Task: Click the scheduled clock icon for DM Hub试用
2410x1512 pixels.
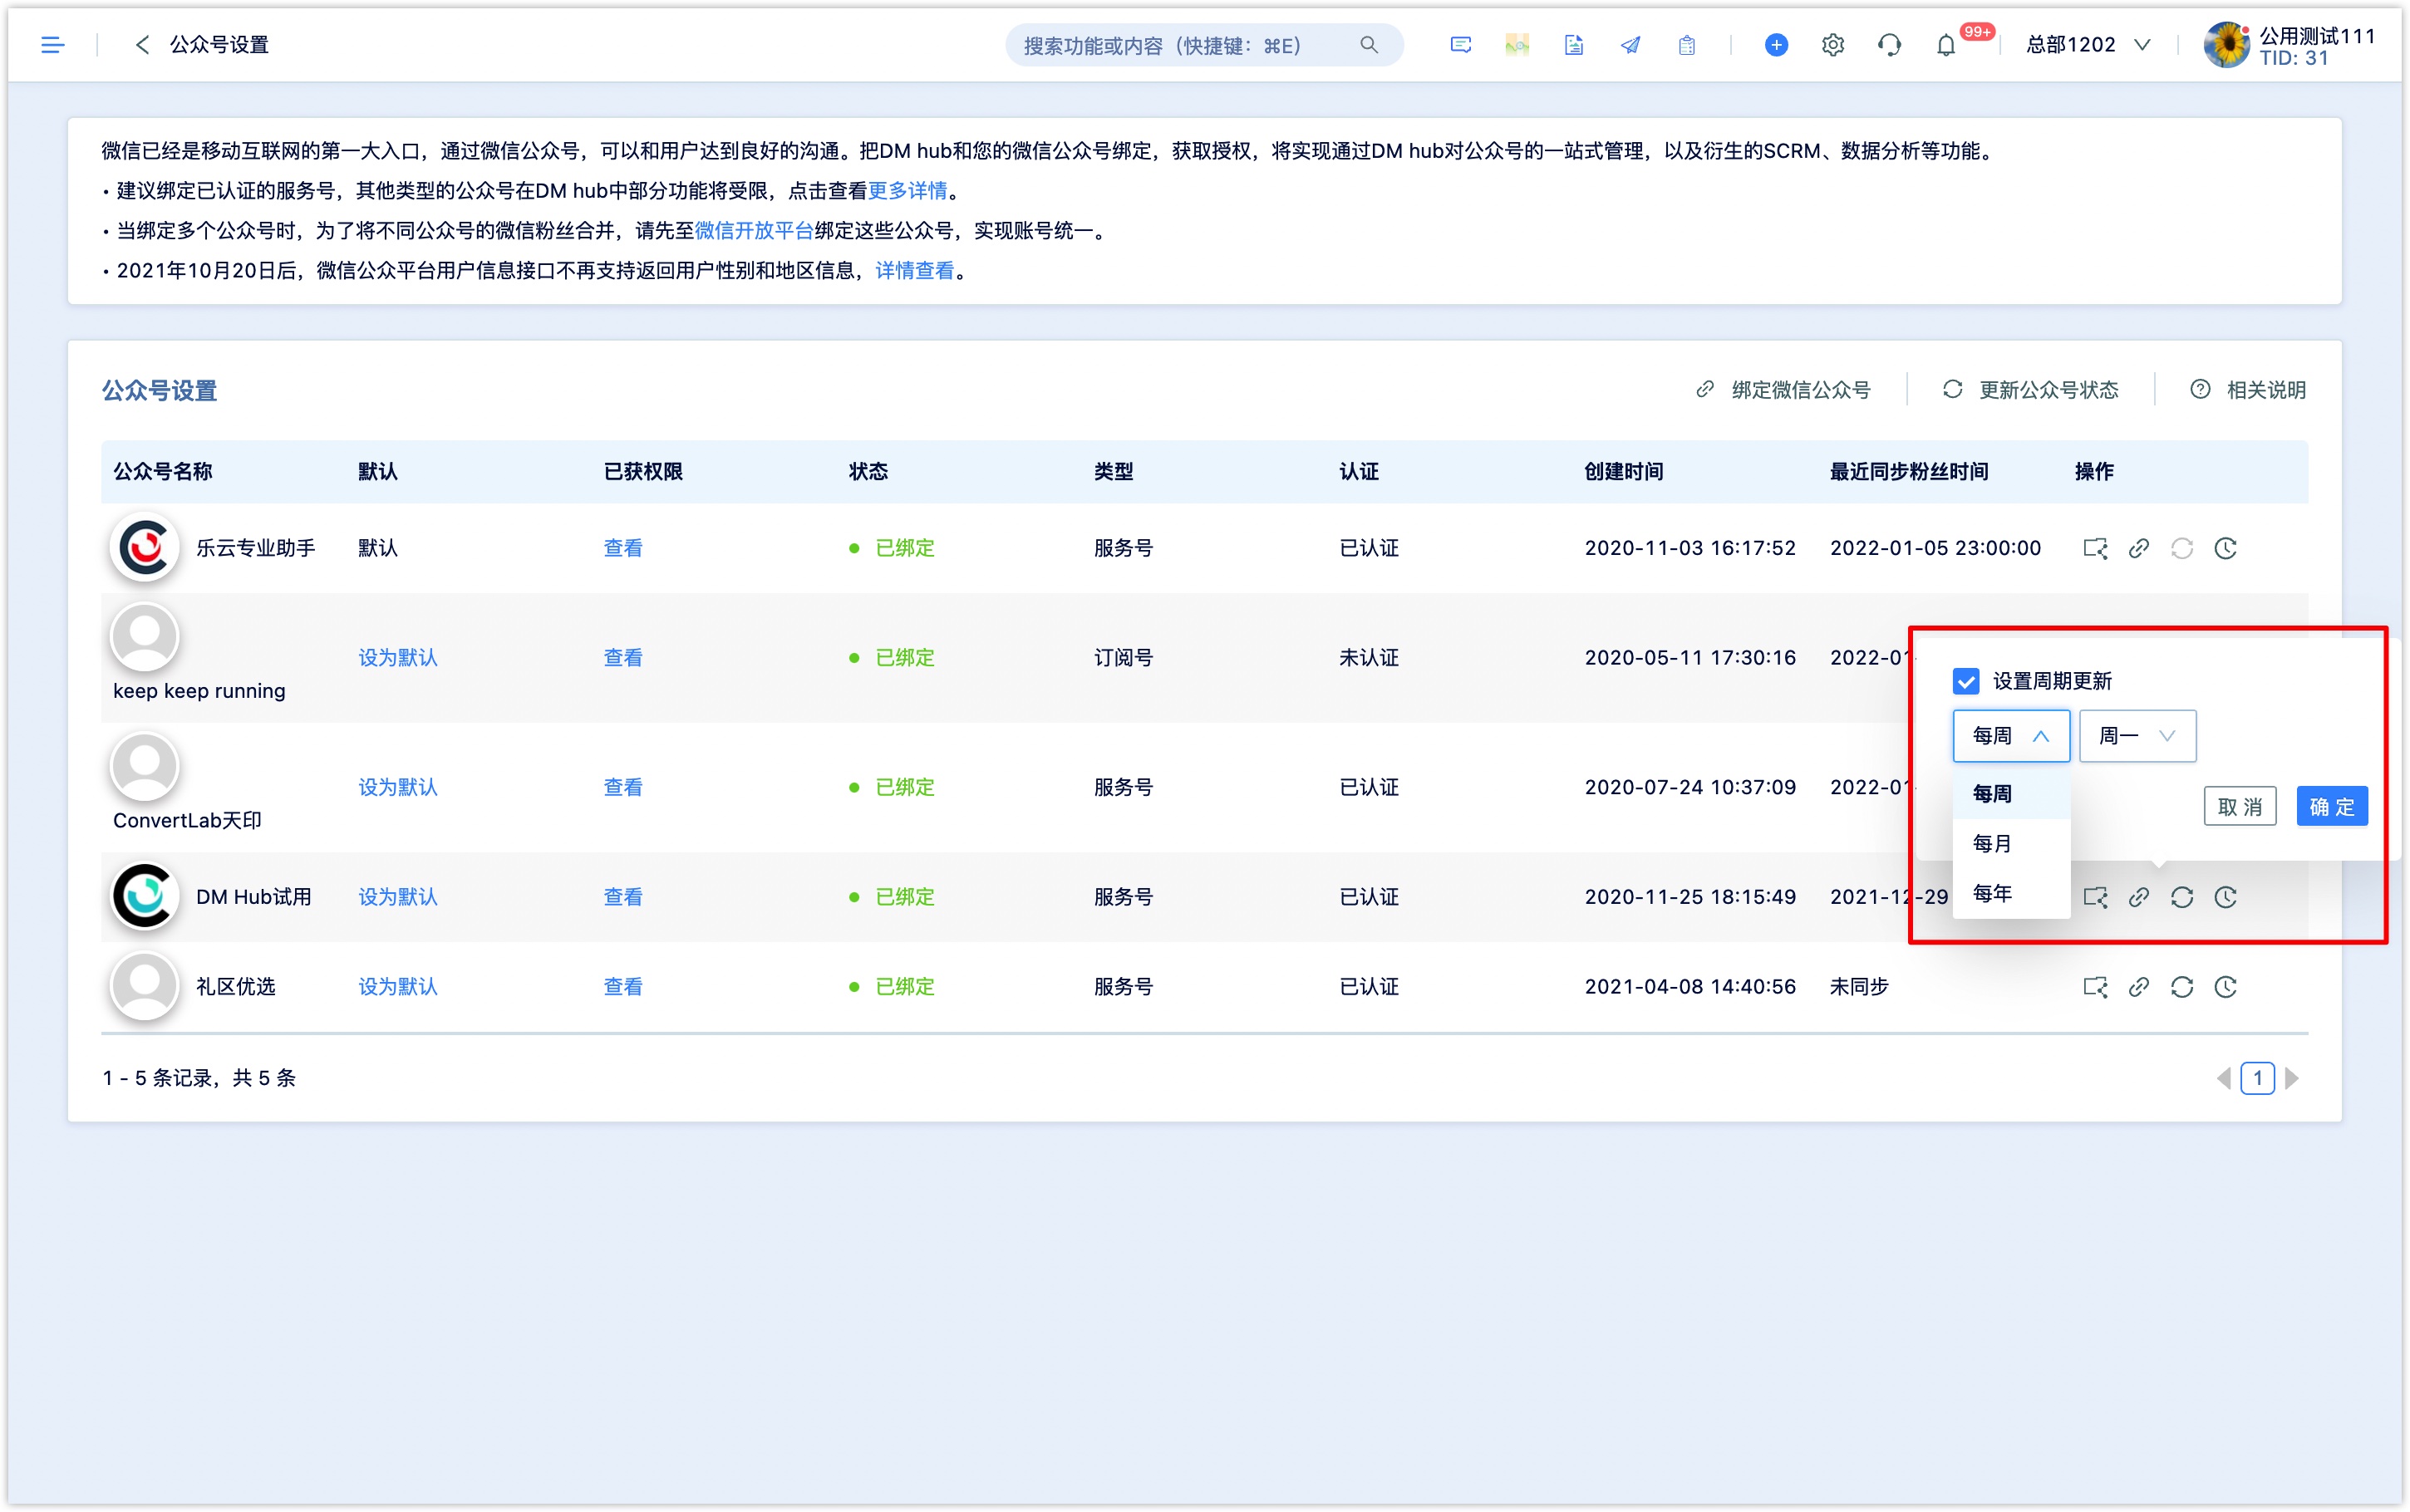Action: pyautogui.click(x=2225, y=897)
